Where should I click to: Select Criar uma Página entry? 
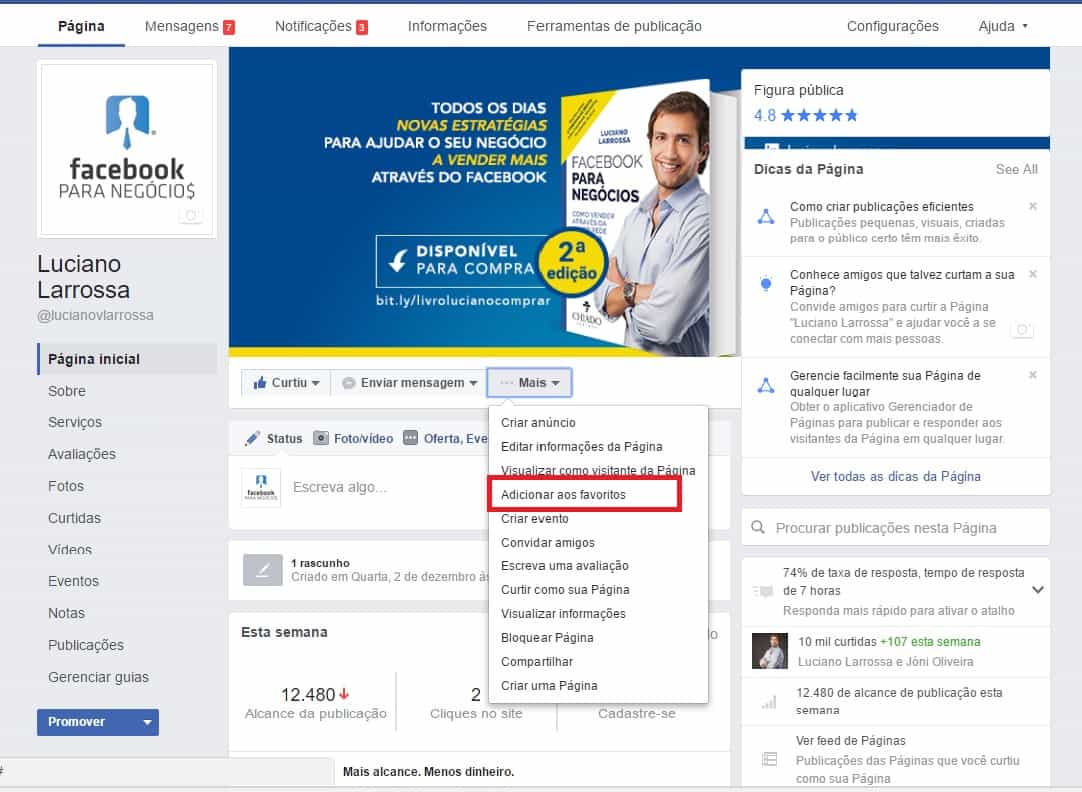pos(549,686)
